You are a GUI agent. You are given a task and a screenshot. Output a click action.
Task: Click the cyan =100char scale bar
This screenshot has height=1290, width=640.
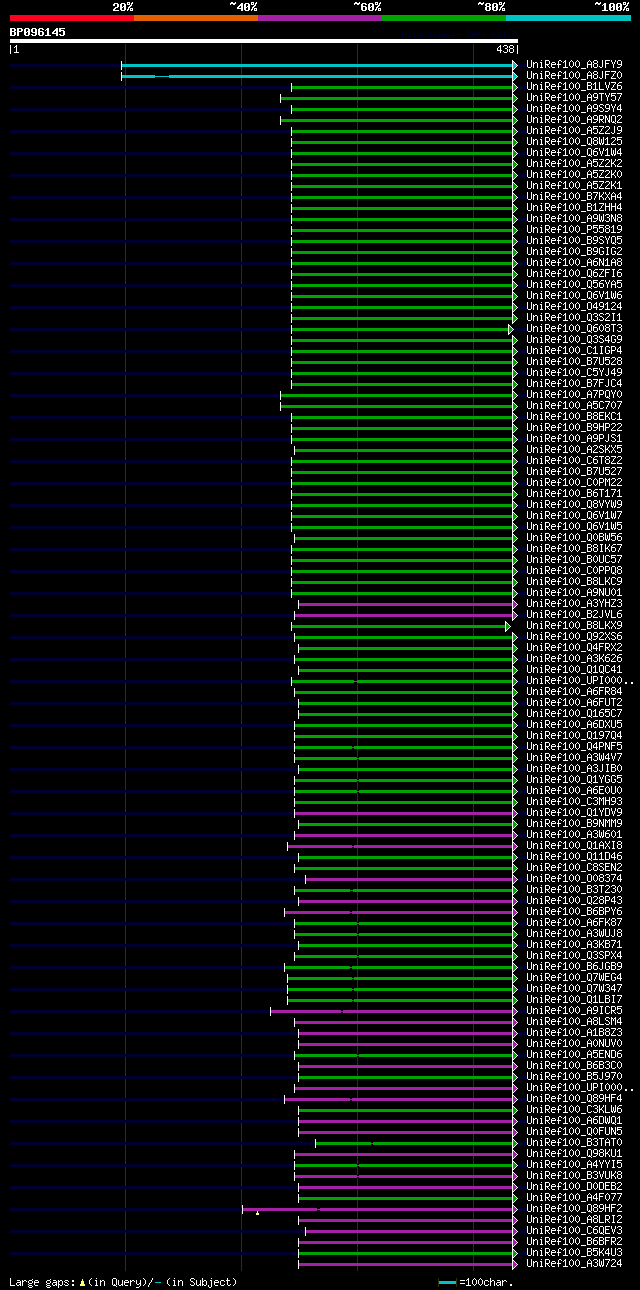click(x=447, y=1282)
